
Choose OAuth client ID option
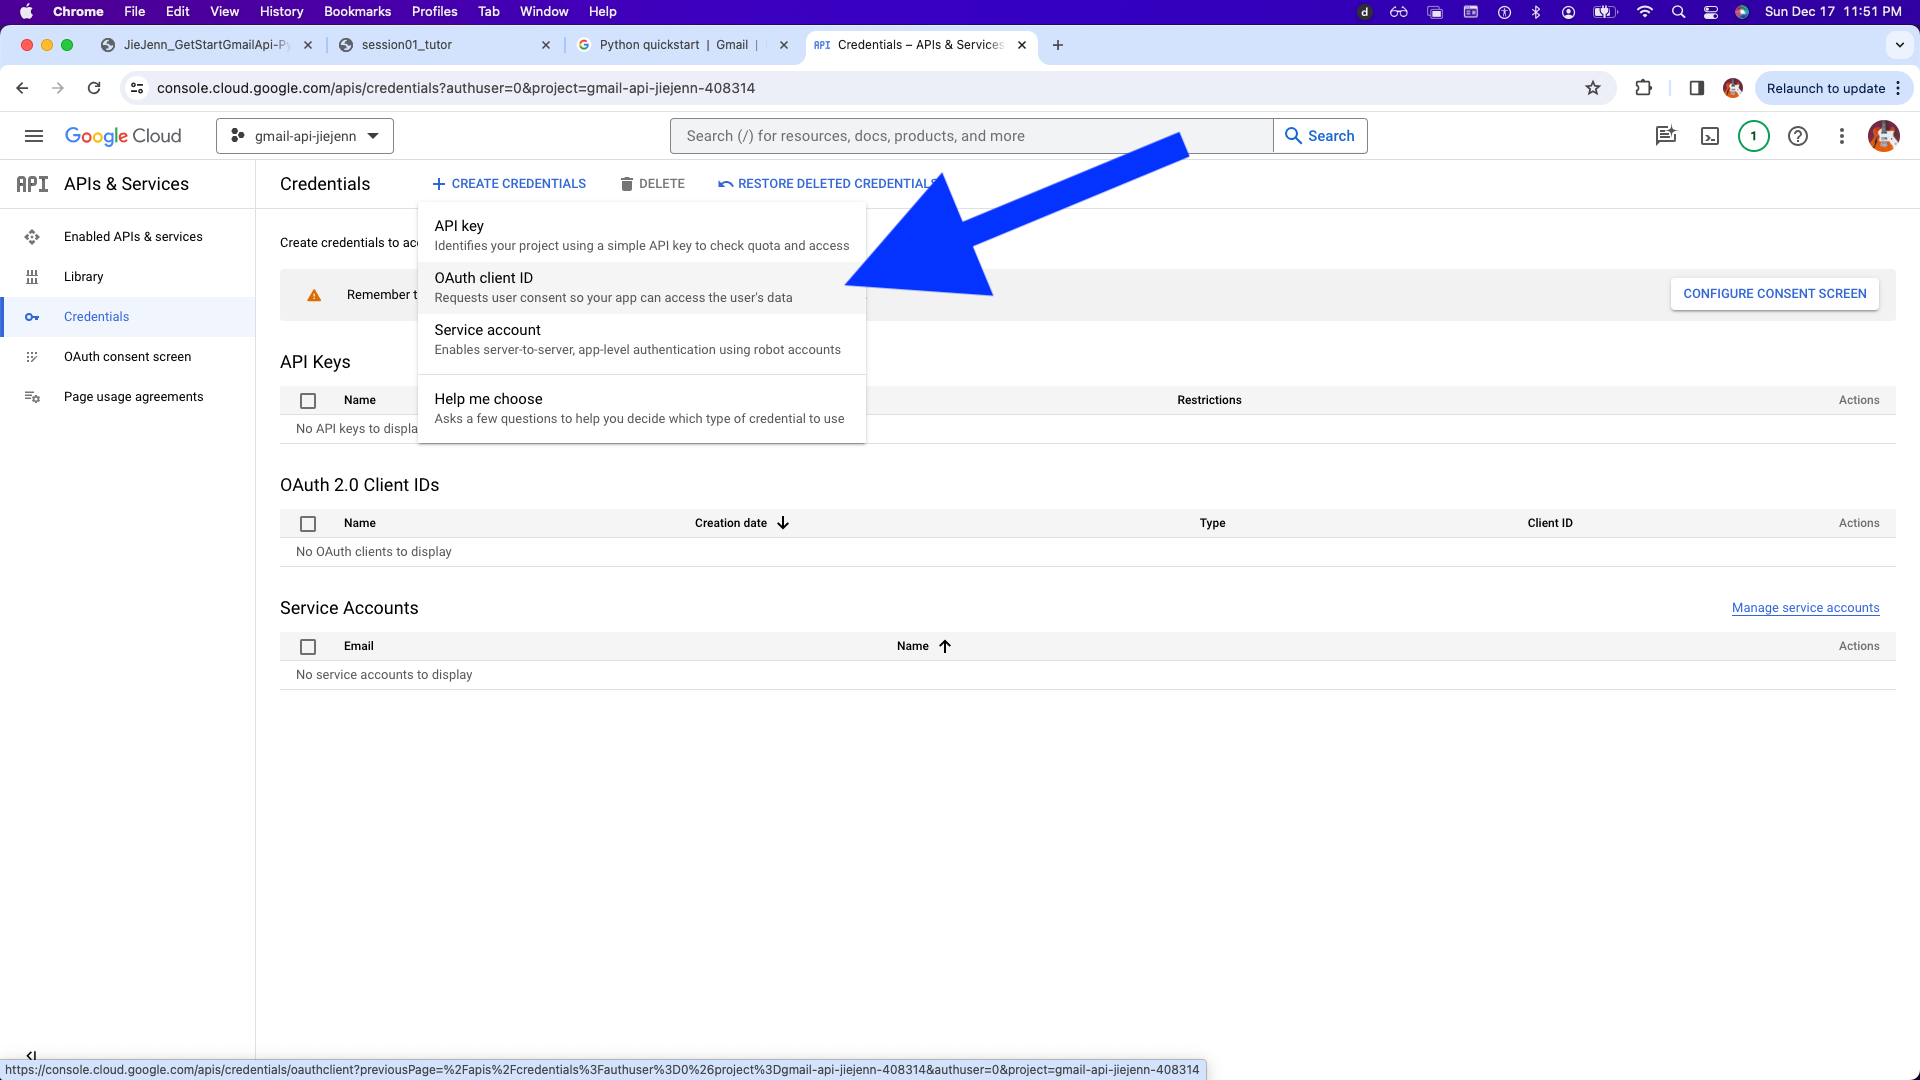642,288
